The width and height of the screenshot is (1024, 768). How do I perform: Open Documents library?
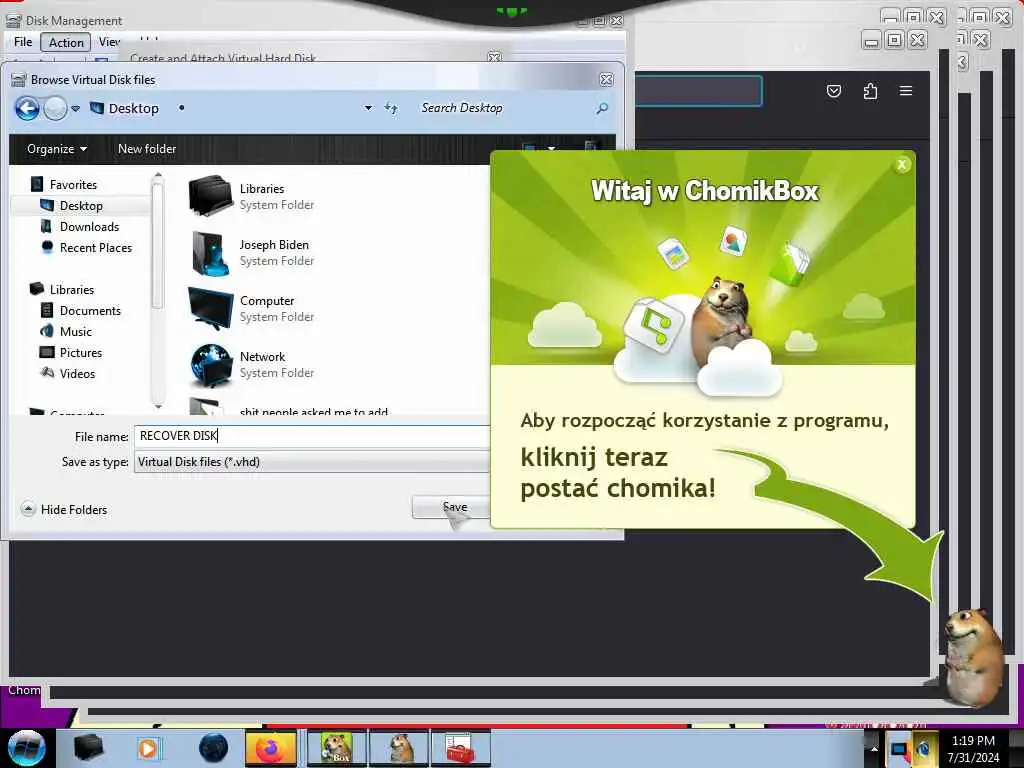tap(90, 311)
